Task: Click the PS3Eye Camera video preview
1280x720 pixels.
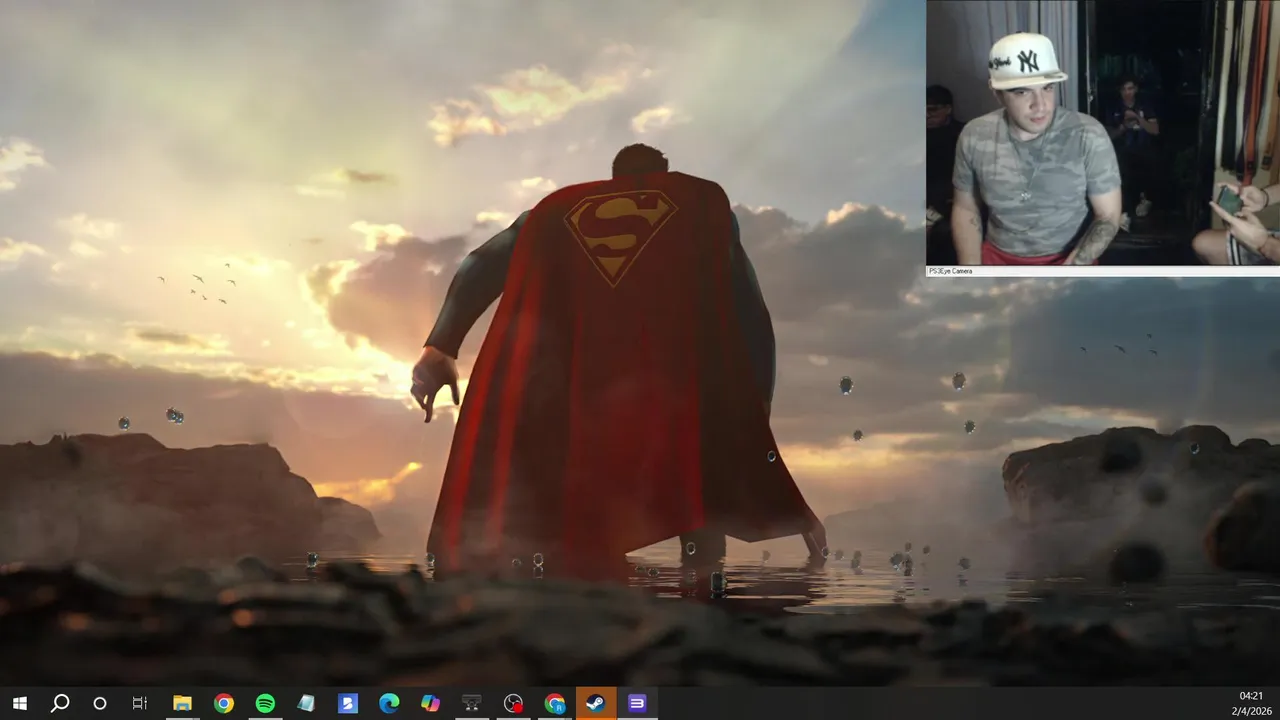Action: tap(1103, 132)
